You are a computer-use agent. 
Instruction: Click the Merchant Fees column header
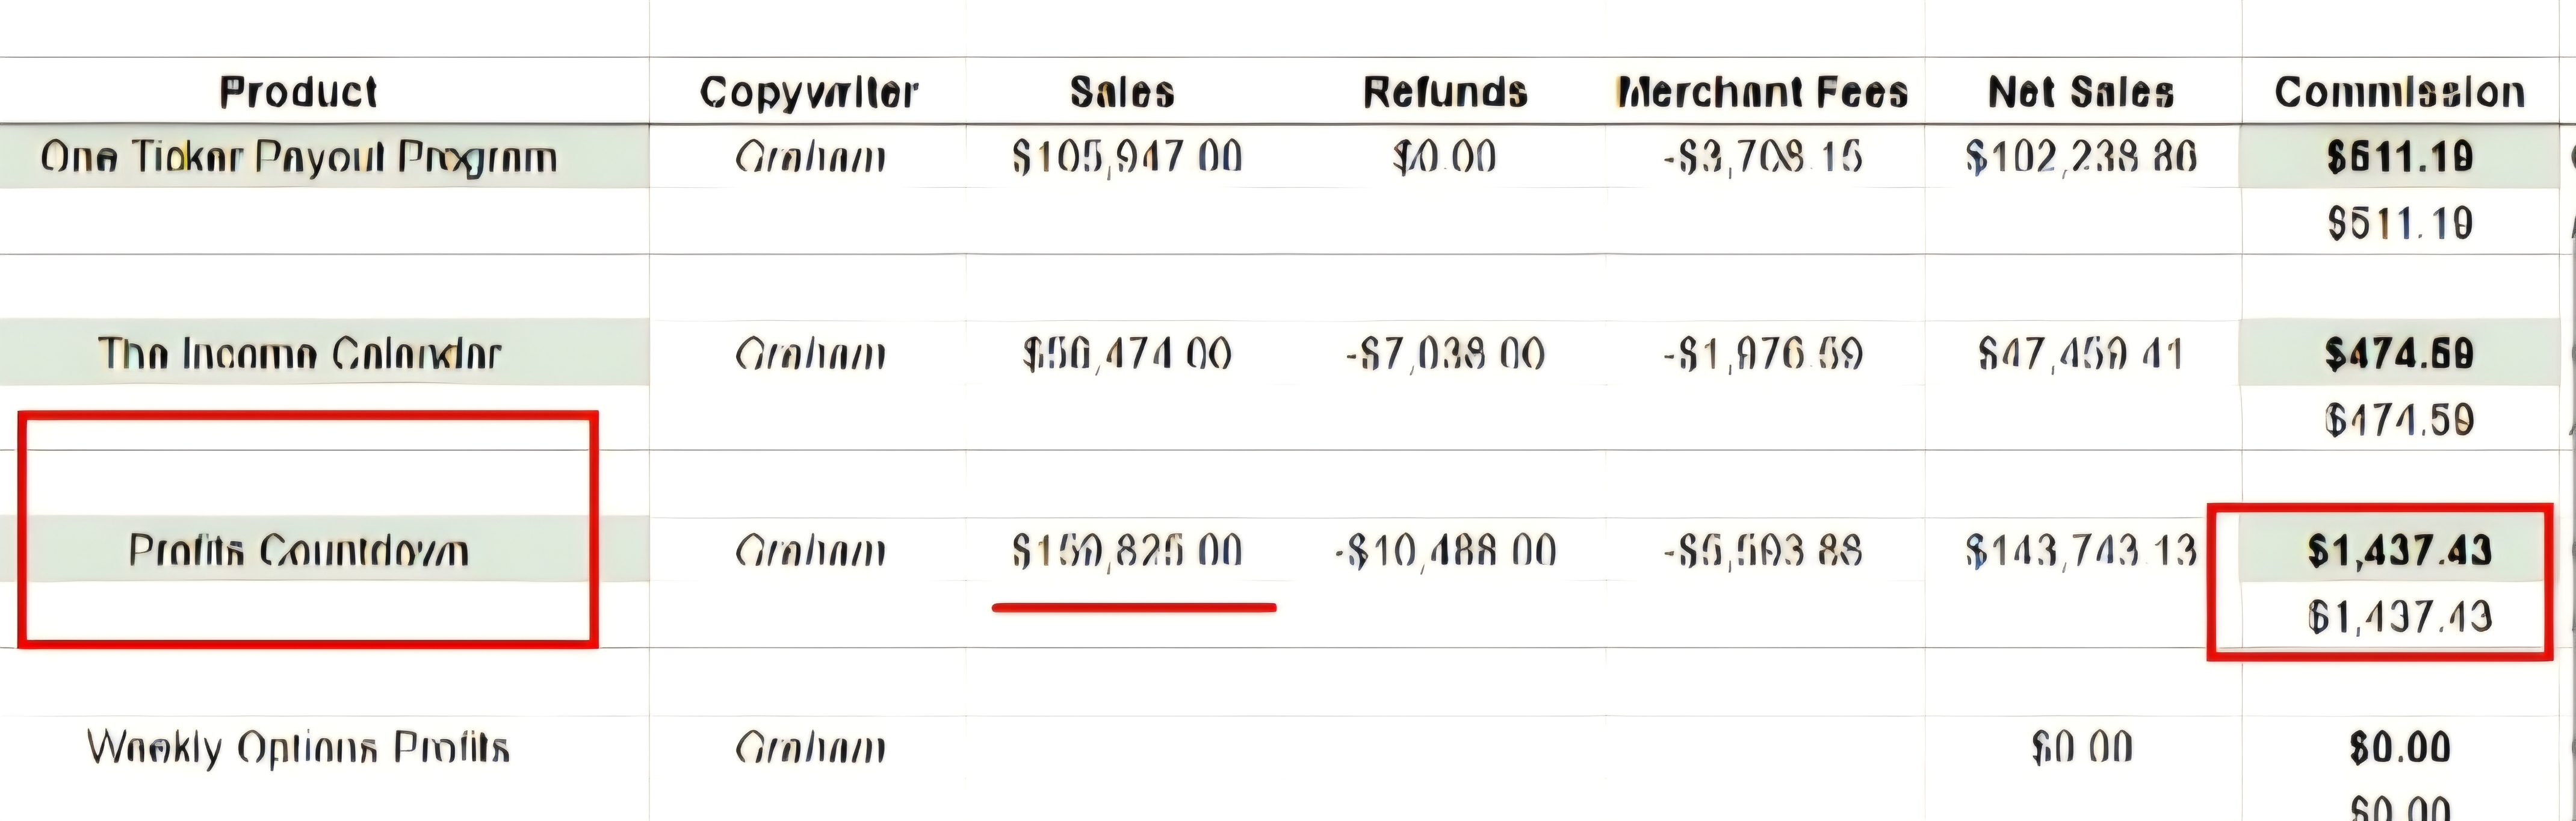[x=1762, y=92]
